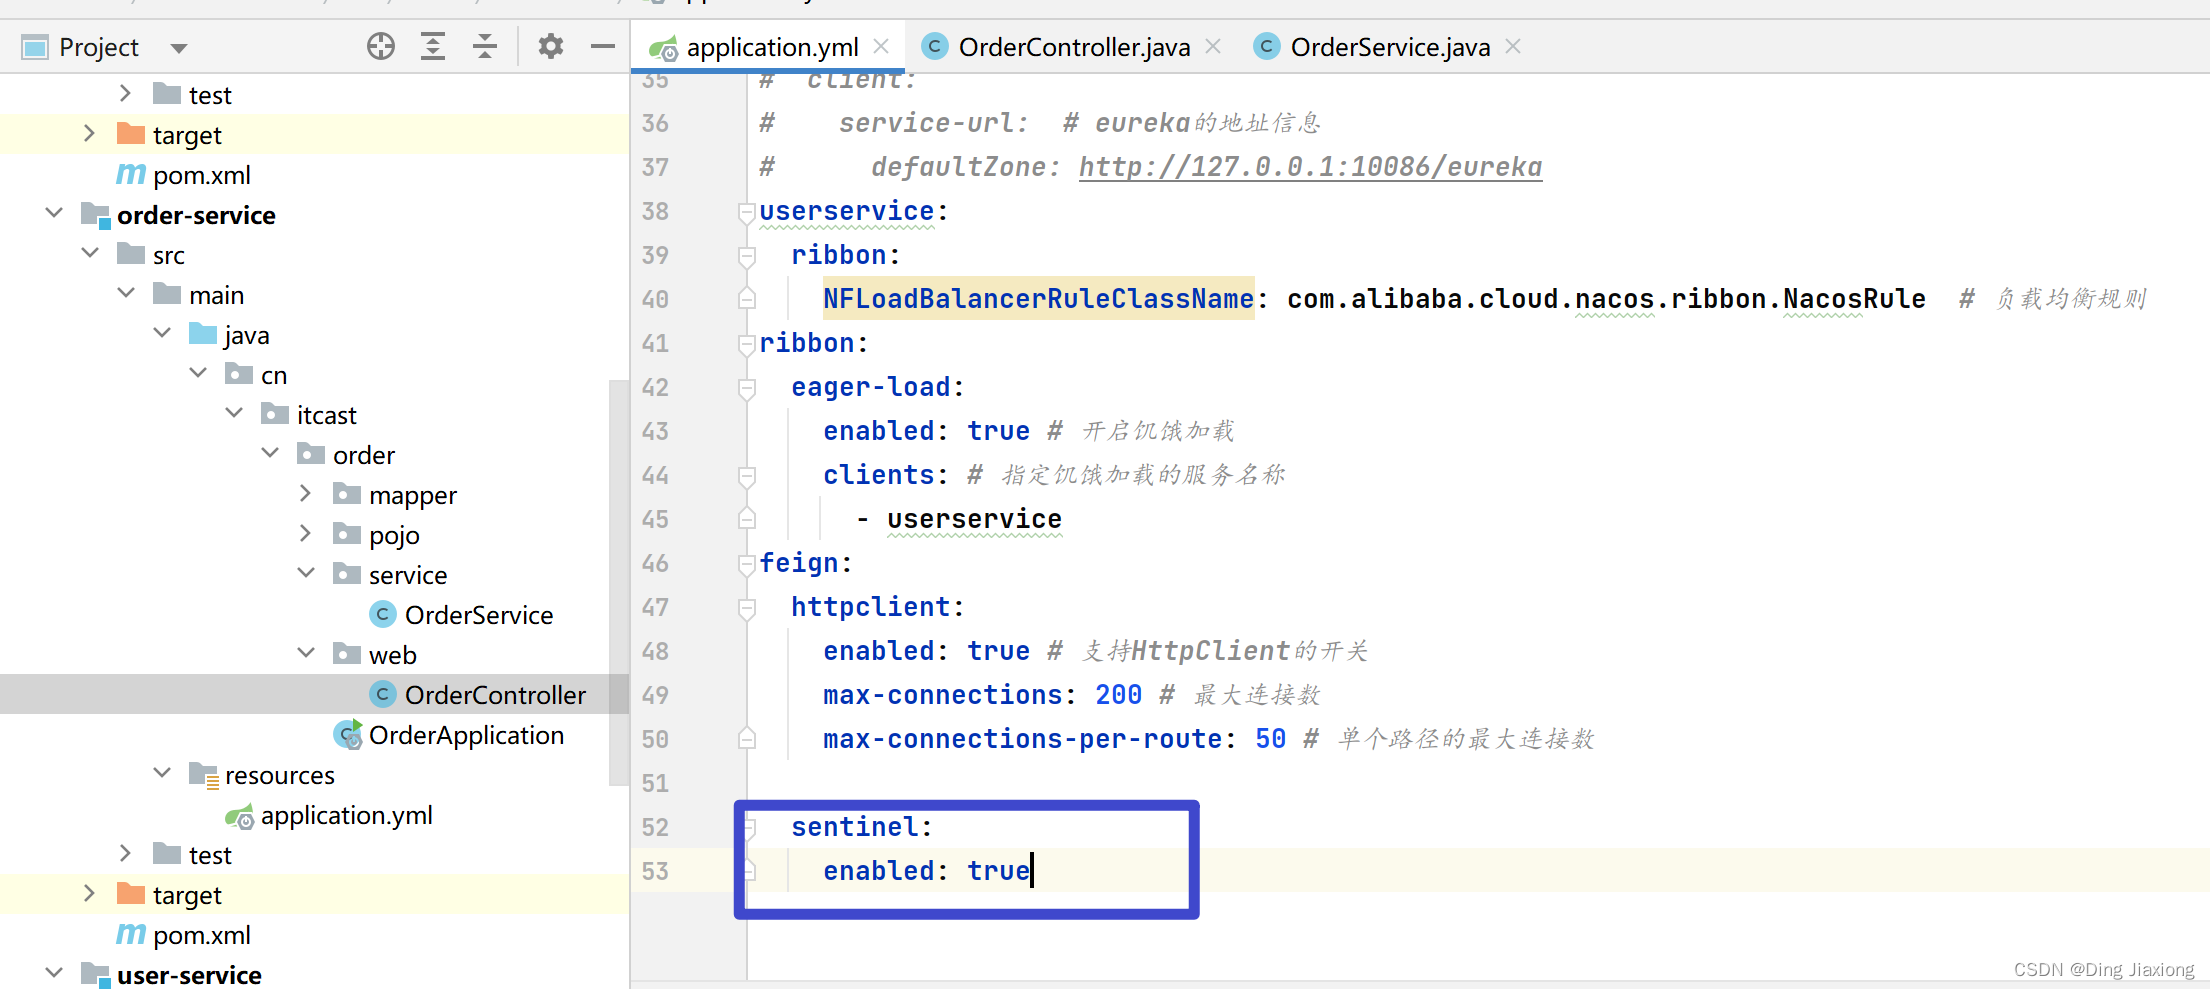Viewport: 2210px width, 989px height.
Task: Collapse the web package
Action: pyautogui.click(x=306, y=653)
